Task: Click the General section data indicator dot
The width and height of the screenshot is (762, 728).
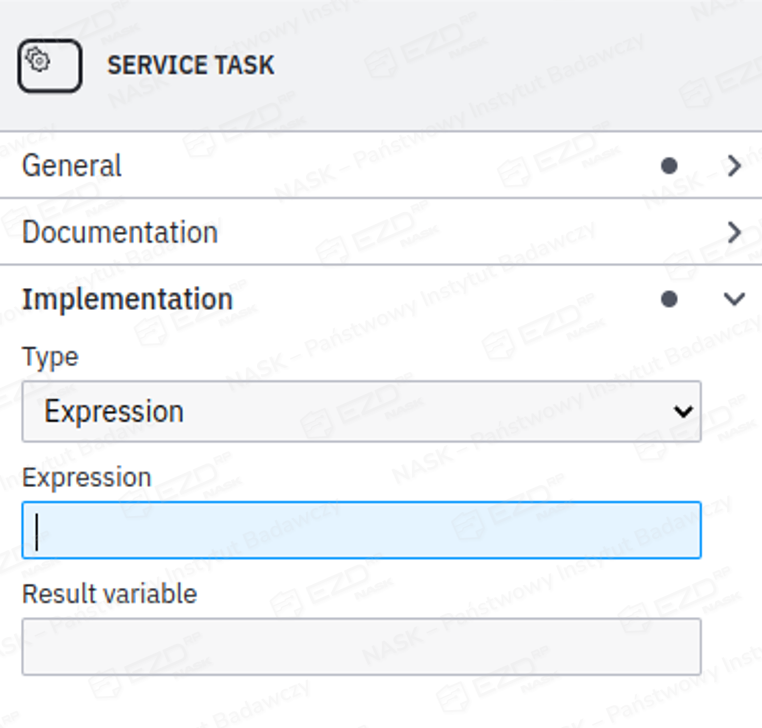Action: click(669, 166)
